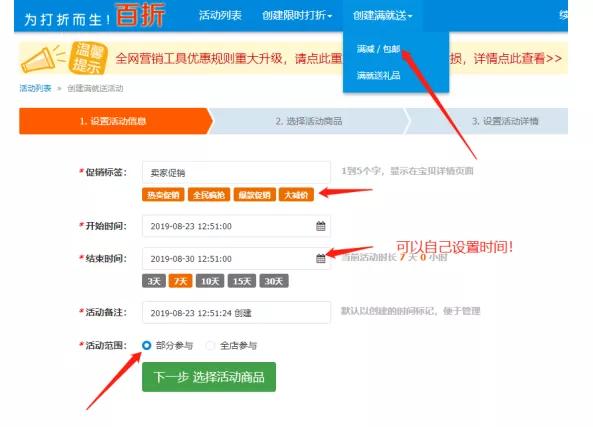This screenshot has height=427, width=593.
Task: Expand the 创建满就送 dropdown menu
Action: click(382, 16)
